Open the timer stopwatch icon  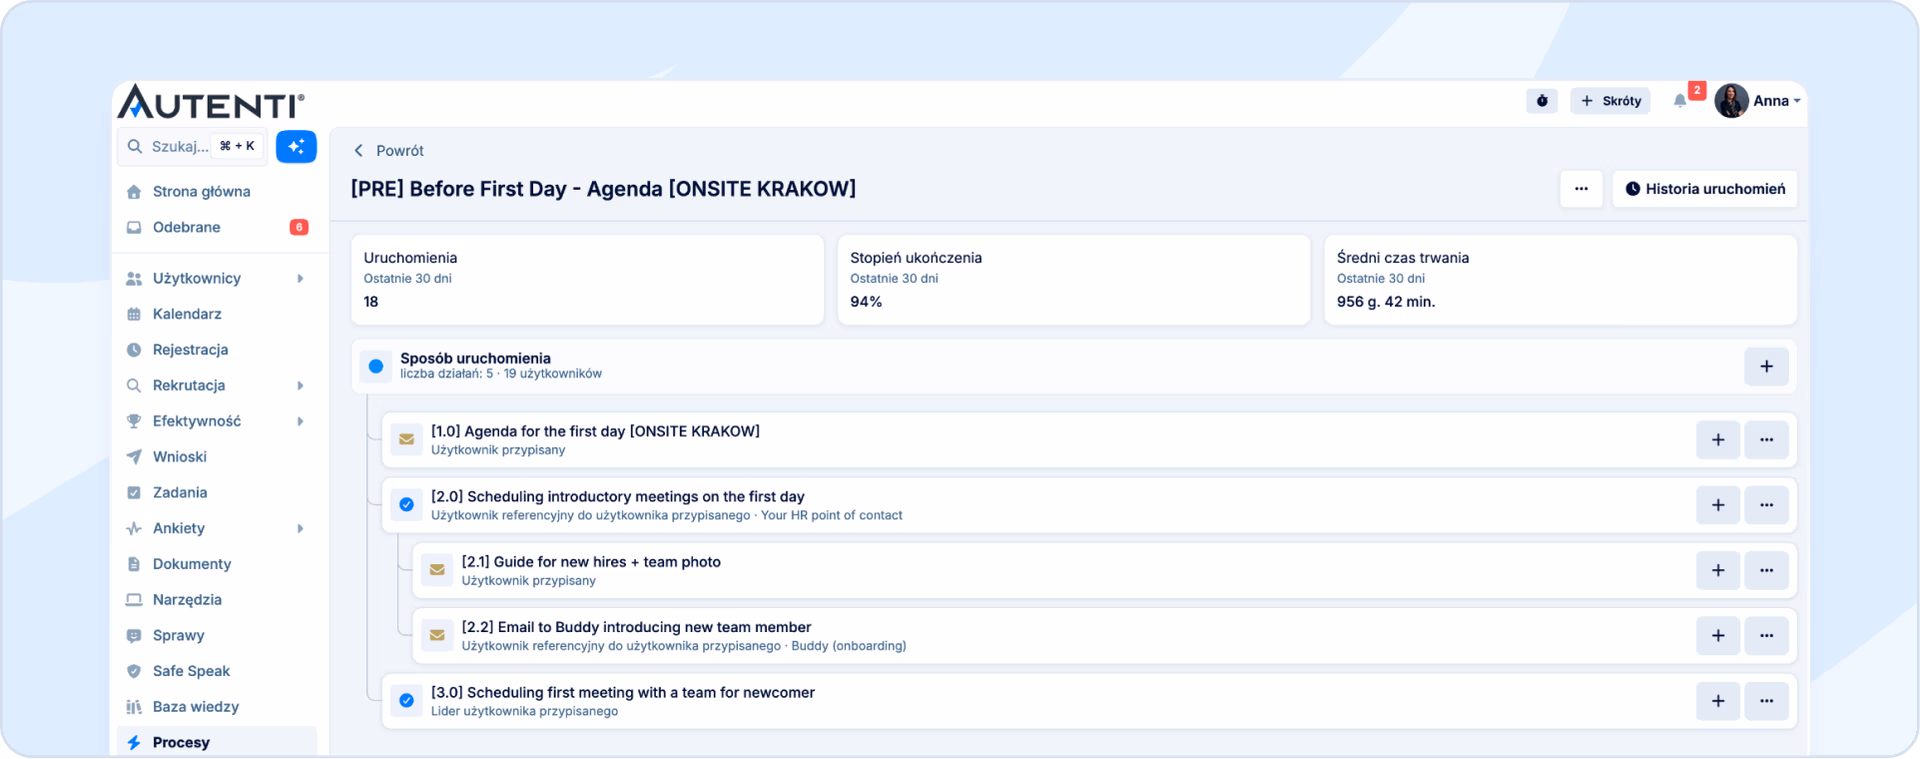pos(1542,101)
